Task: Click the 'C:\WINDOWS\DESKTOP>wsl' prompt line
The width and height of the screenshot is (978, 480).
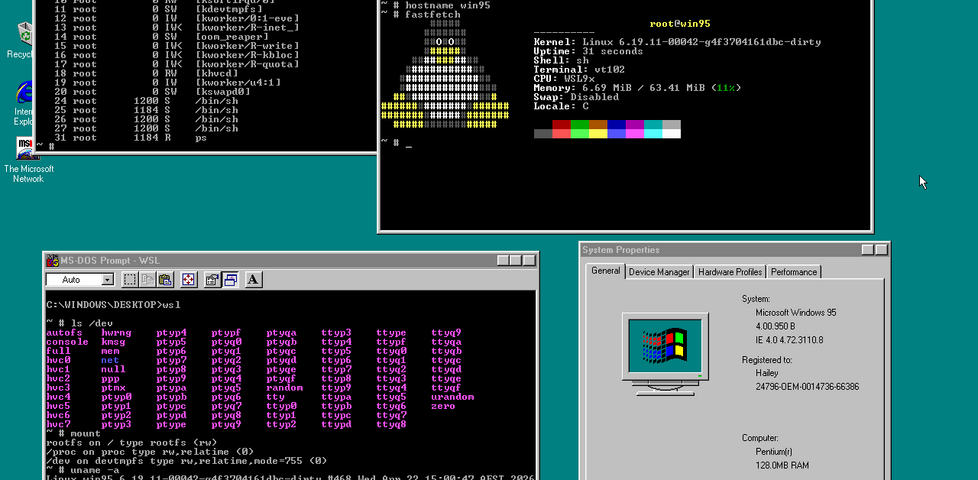Action: [x=114, y=305]
